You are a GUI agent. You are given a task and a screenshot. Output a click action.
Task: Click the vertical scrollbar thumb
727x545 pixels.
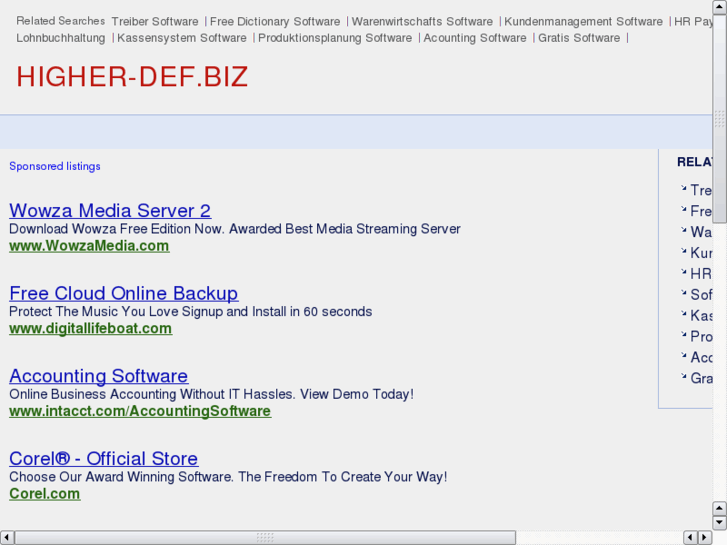[x=720, y=118]
